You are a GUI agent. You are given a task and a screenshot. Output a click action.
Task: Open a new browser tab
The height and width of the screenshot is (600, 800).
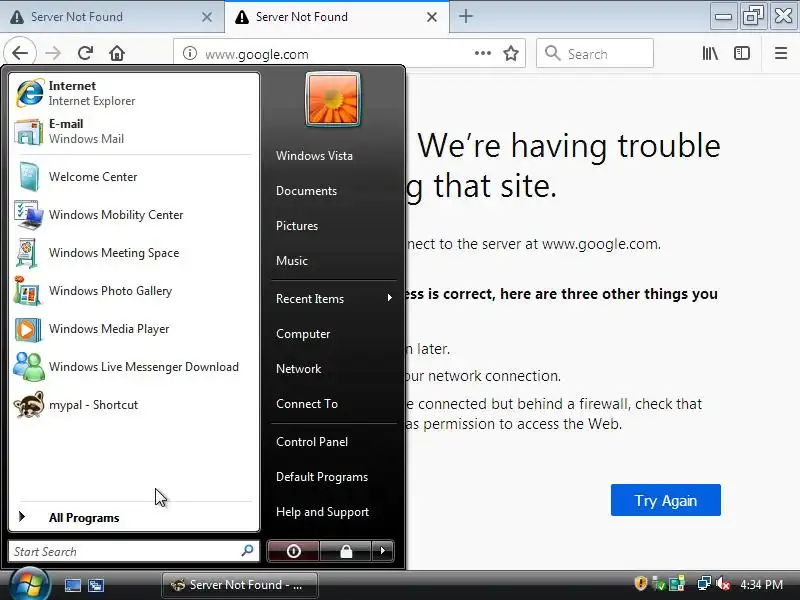click(x=465, y=16)
